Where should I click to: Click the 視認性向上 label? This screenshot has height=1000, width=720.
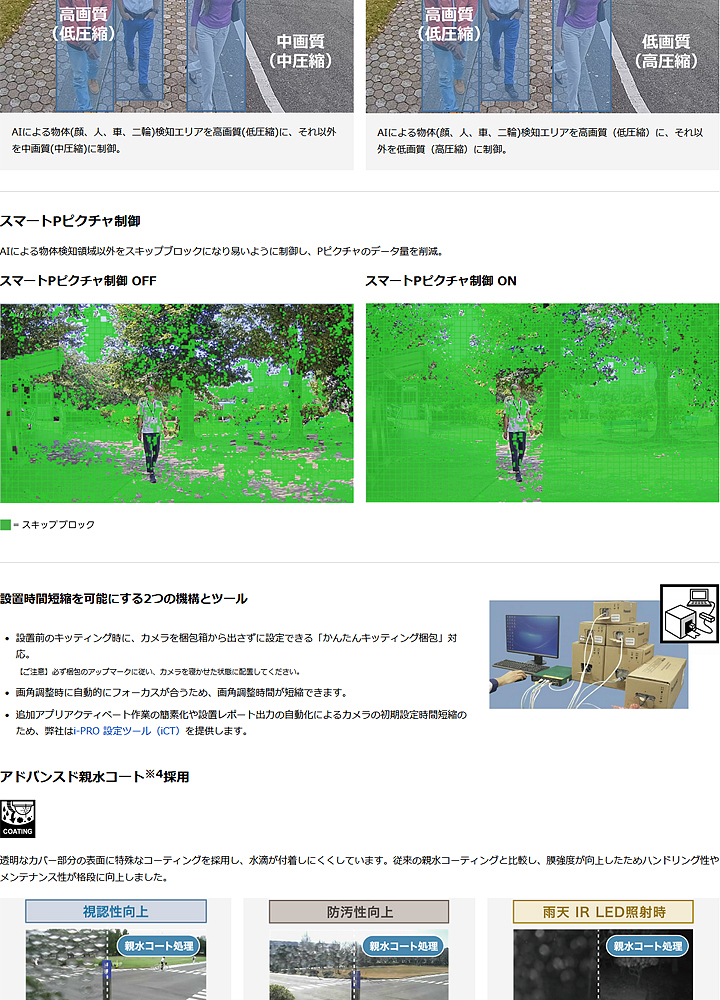[116, 912]
